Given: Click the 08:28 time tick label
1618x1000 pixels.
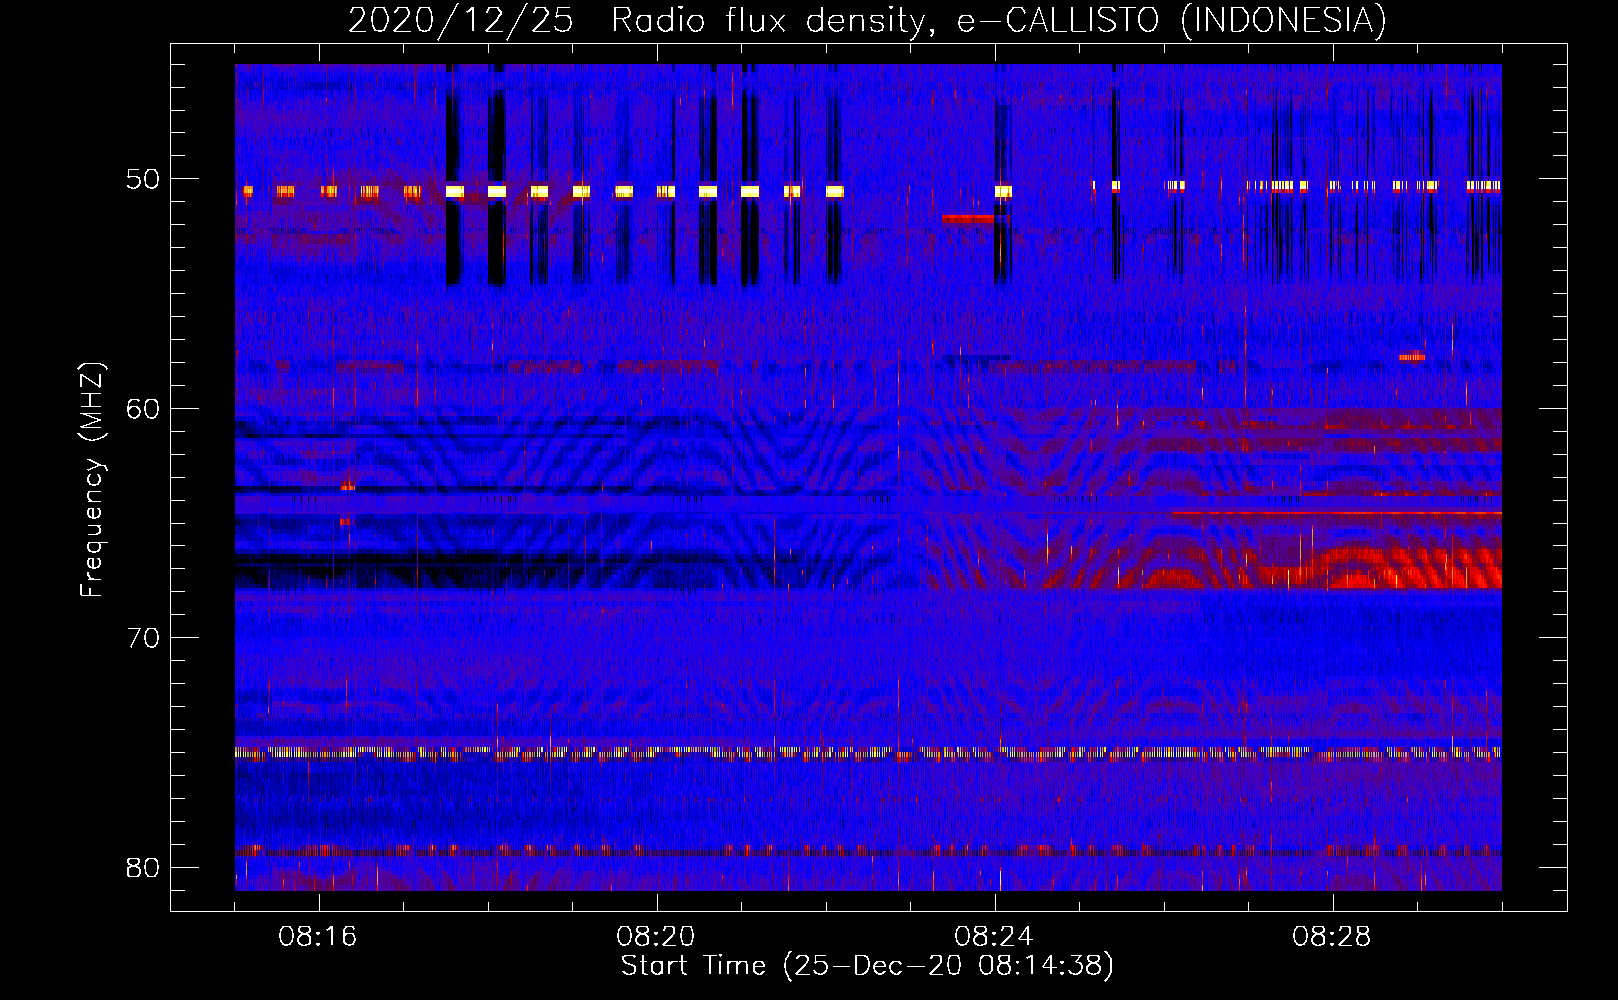Looking at the screenshot, I should (1332, 937).
